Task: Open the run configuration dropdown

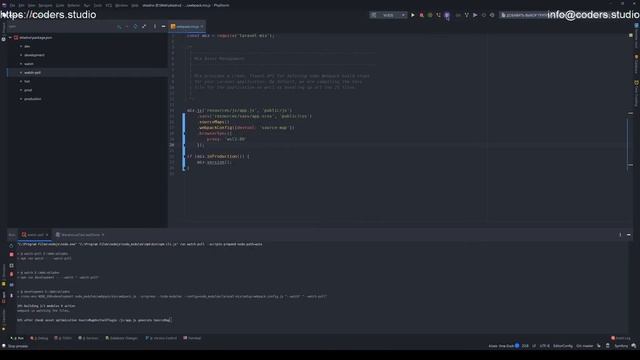Action: 388,15
